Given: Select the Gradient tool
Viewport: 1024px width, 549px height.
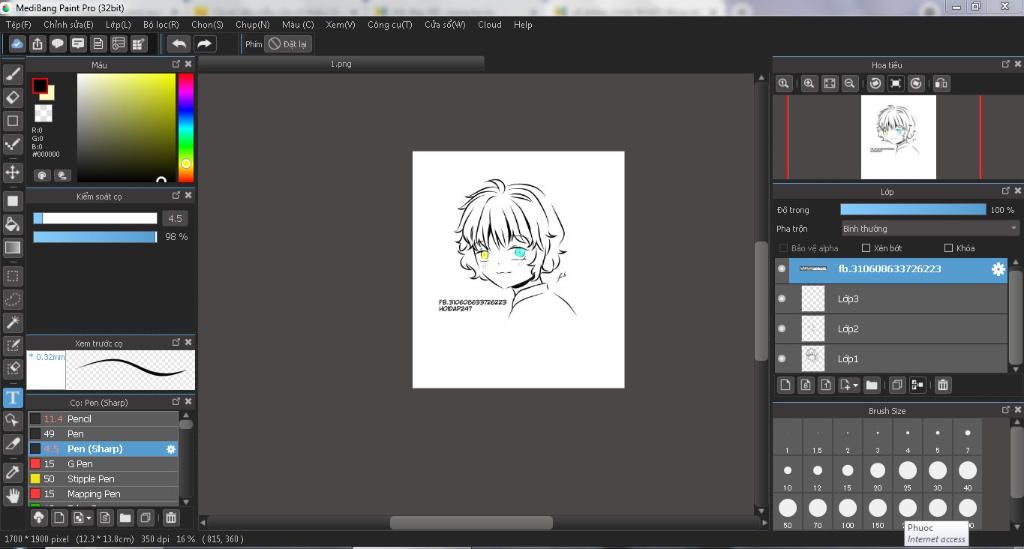Looking at the screenshot, I should pos(12,247).
